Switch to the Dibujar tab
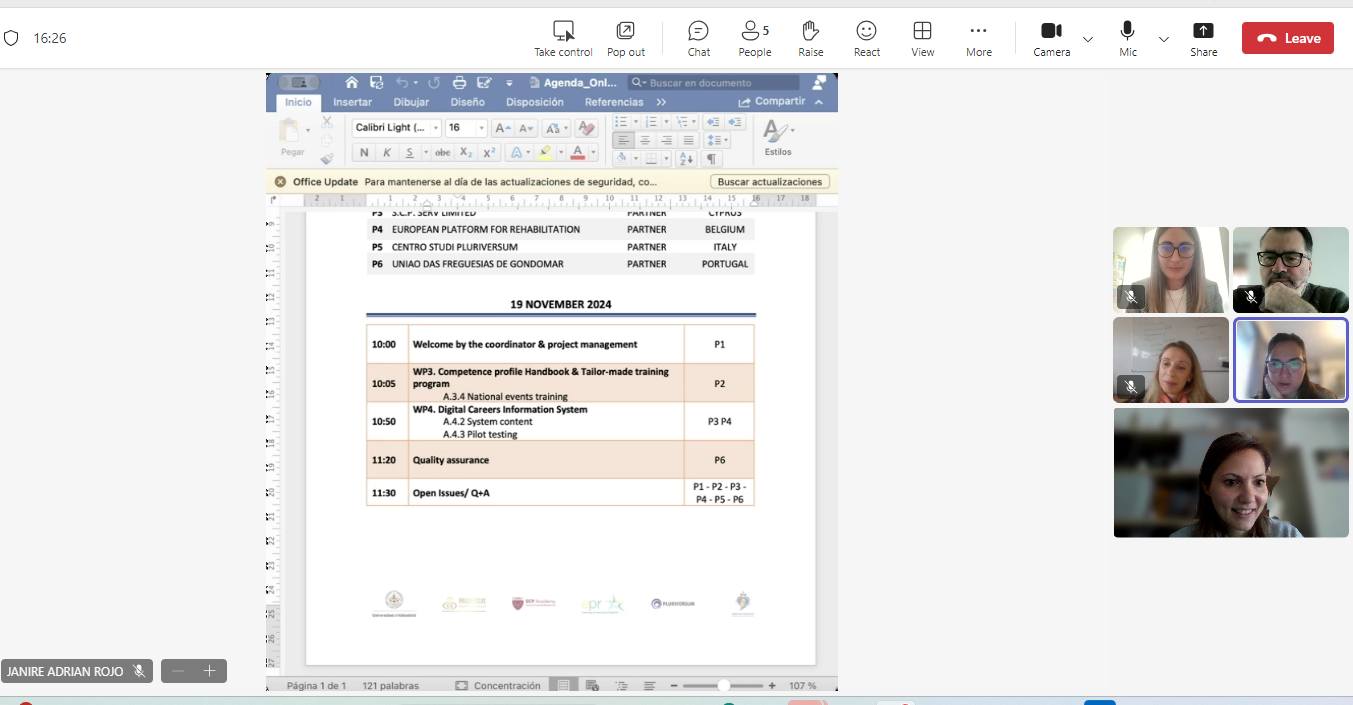The height and width of the screenshot is (705, 1353). (411, 102)
